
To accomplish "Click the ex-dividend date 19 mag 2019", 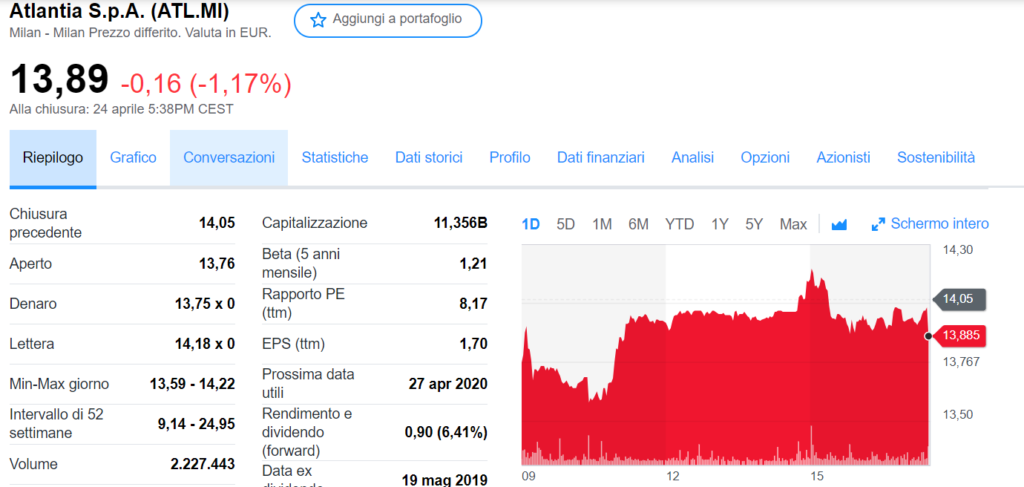I will tap(445, 480).
